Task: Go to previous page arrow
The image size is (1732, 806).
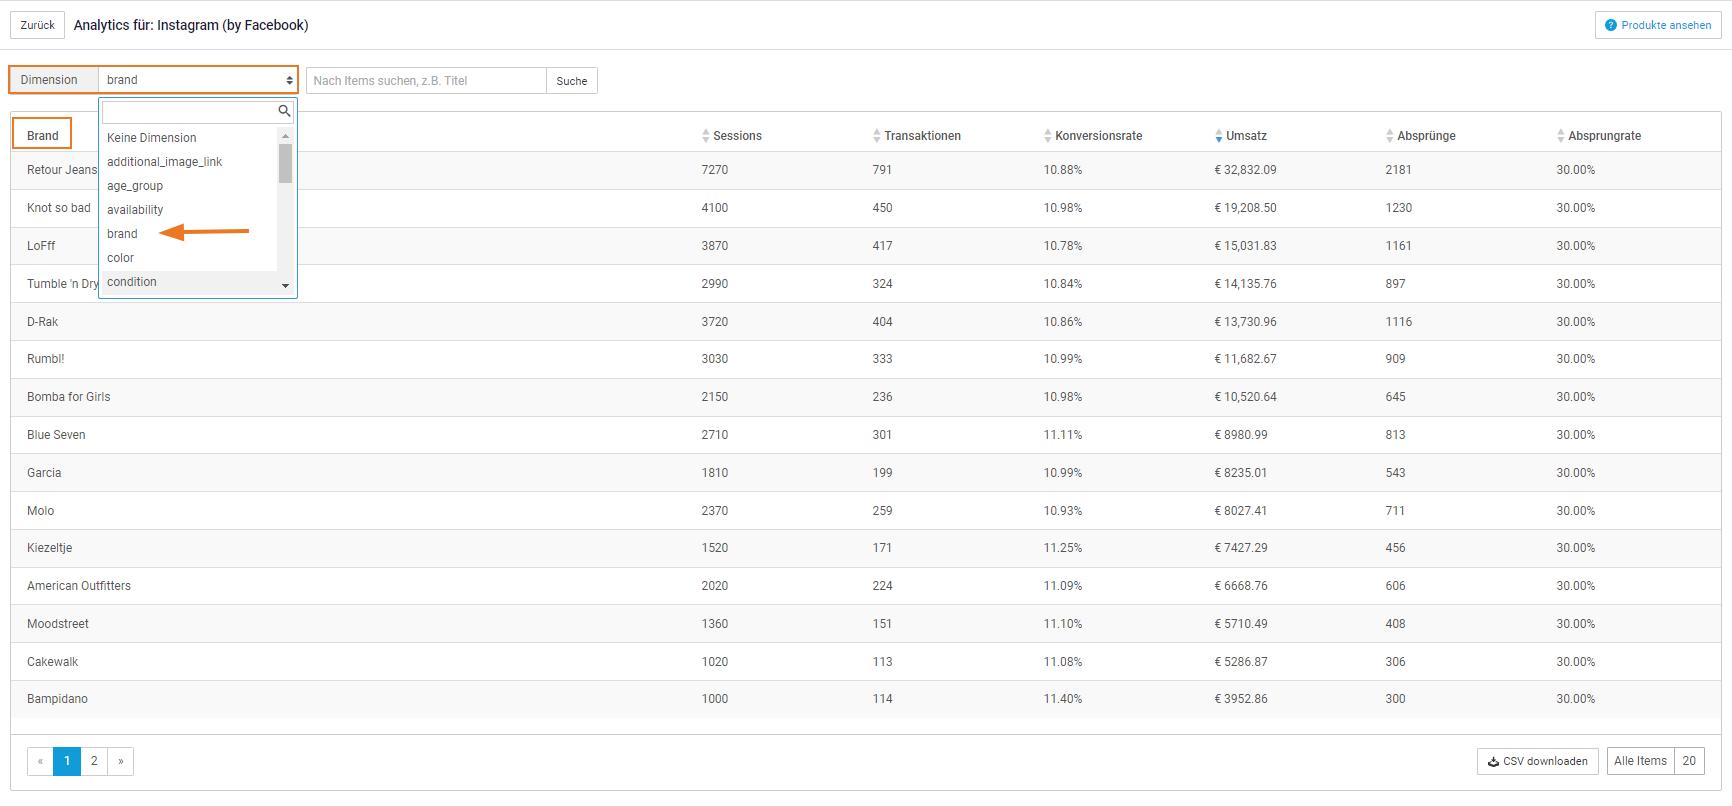Action: pyautogui.click(x=40, y=761)
